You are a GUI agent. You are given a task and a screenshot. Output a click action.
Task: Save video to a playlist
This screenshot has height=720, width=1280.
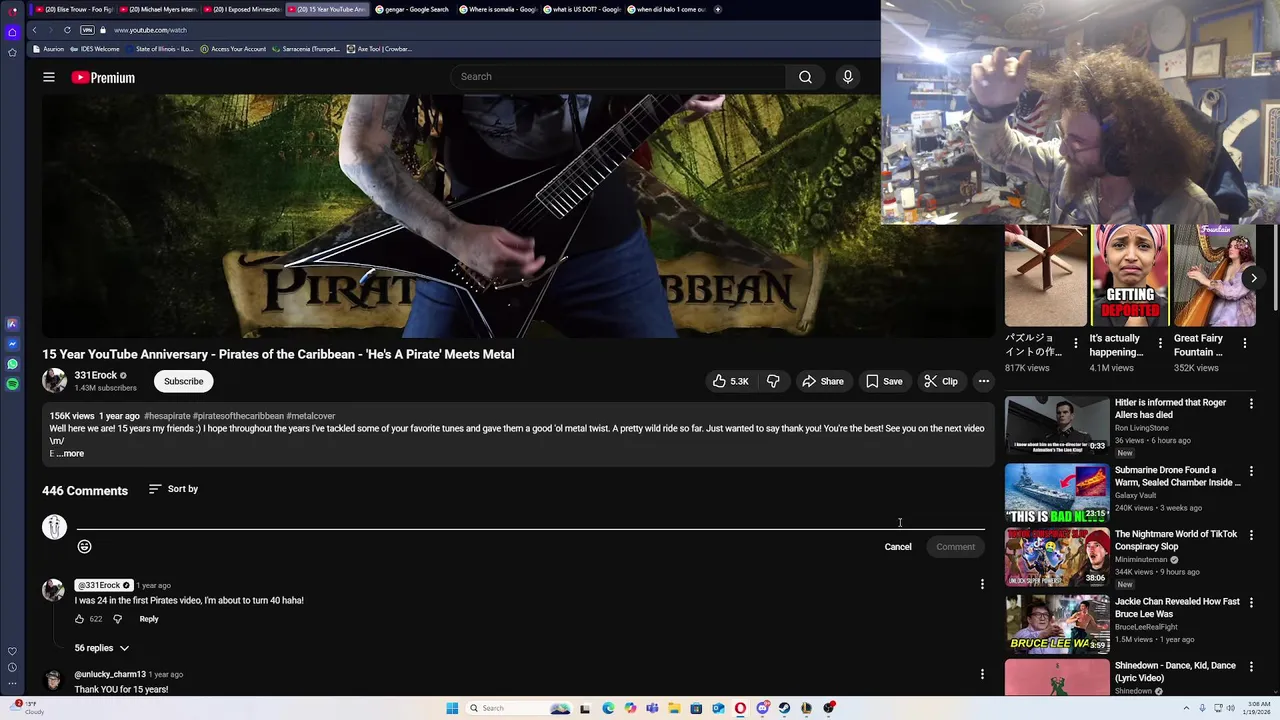point(884,381)
